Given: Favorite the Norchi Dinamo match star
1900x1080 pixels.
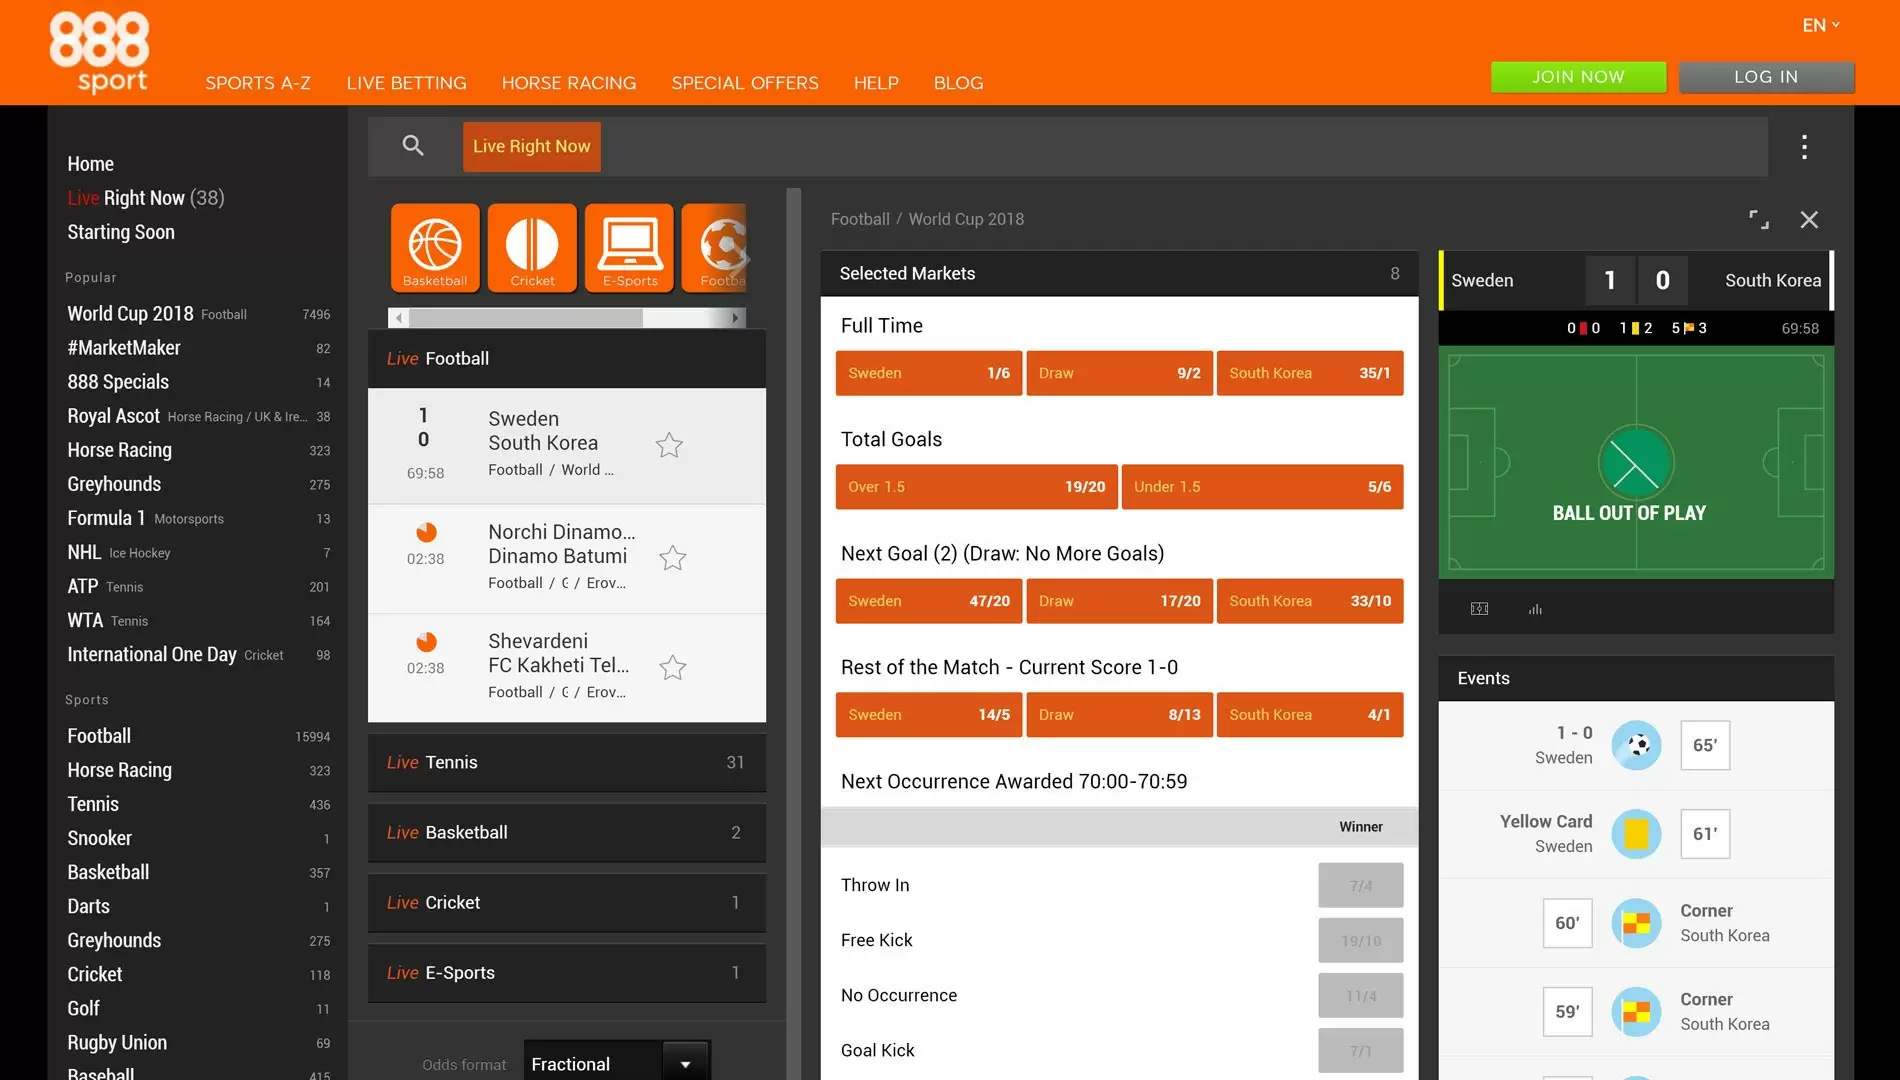Looking at the screenshot, I should coord(673,558).
